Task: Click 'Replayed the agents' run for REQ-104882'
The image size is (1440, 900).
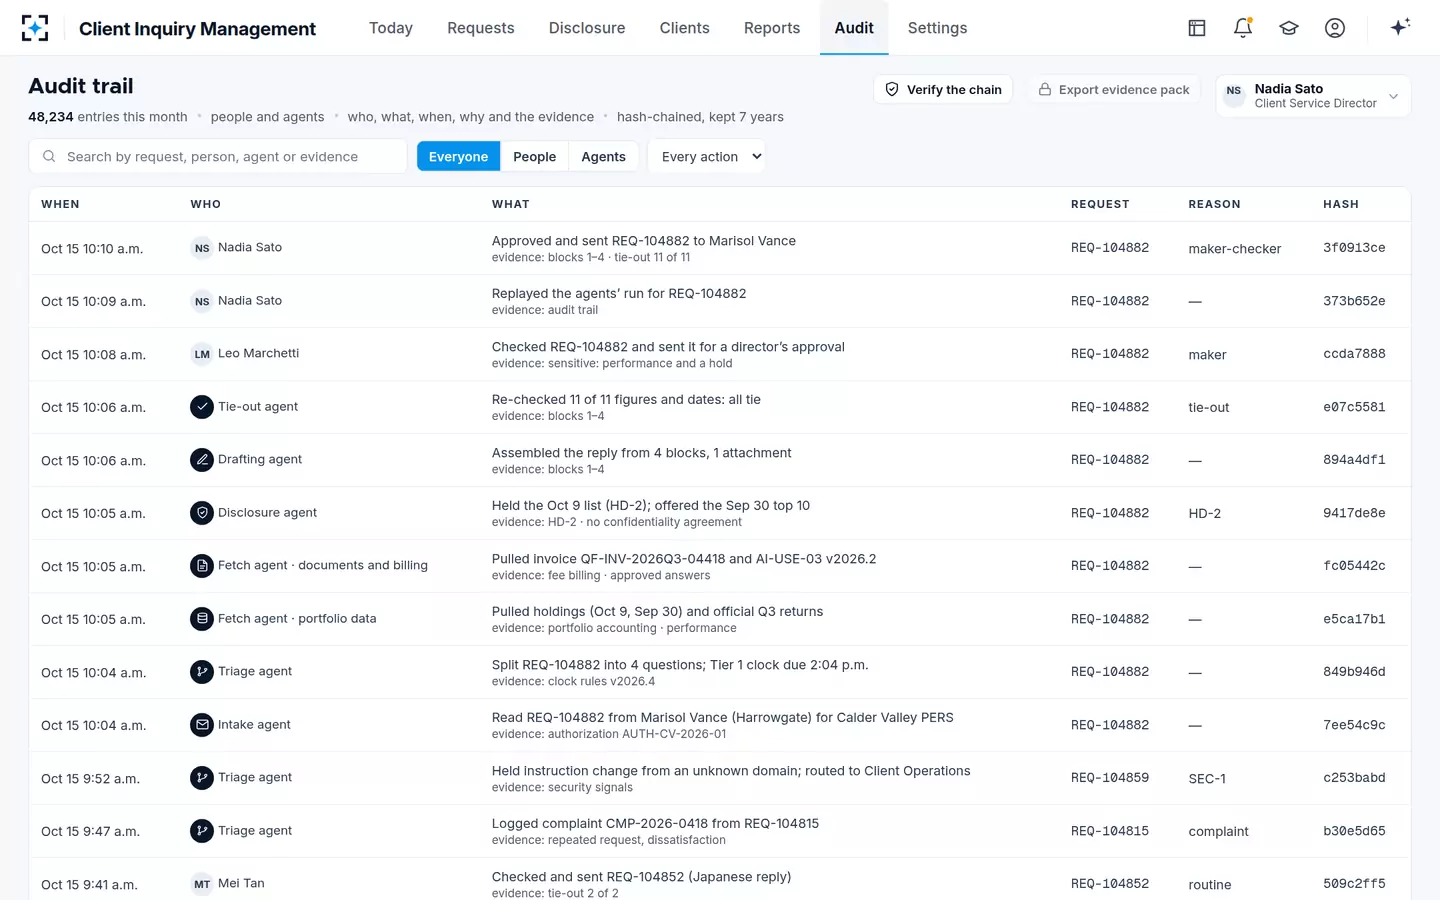Action: pyautogui.click(x=619, y=294)
